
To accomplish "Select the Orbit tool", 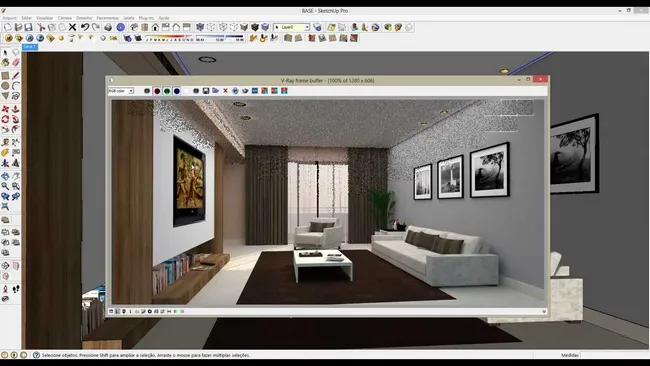I will tap(5, 176).
